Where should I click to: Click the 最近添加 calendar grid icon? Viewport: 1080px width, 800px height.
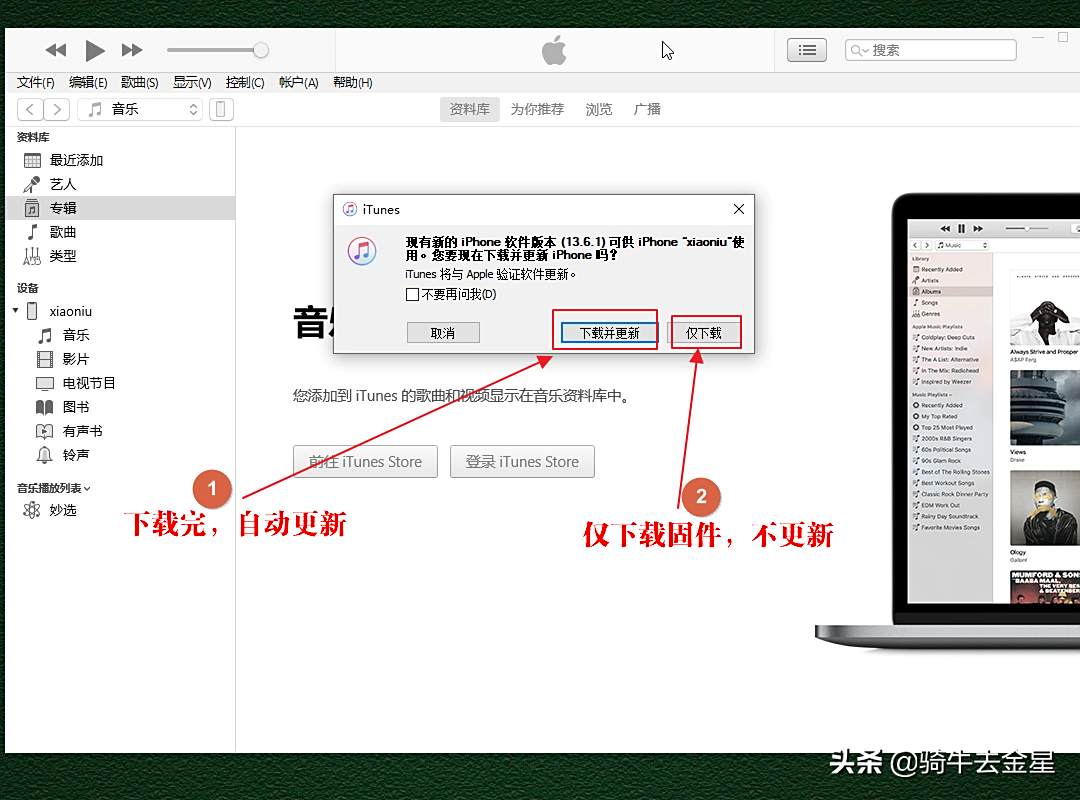32,161
